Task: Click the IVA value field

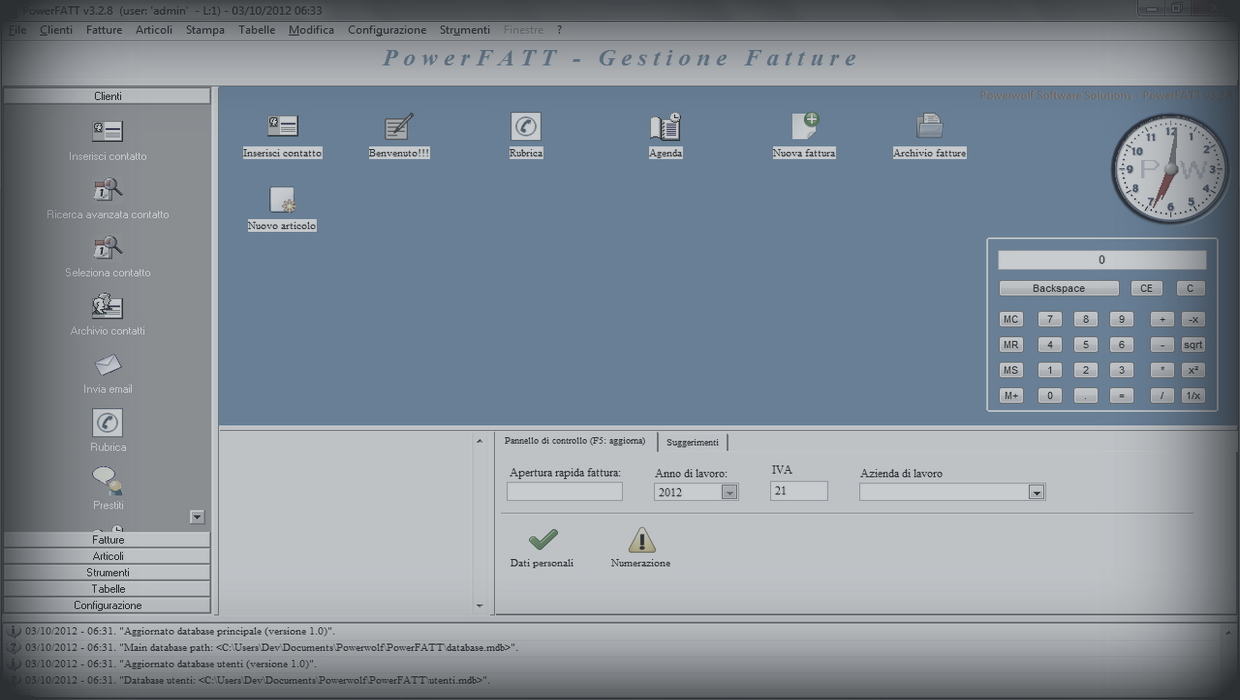Action: [799, 491]
